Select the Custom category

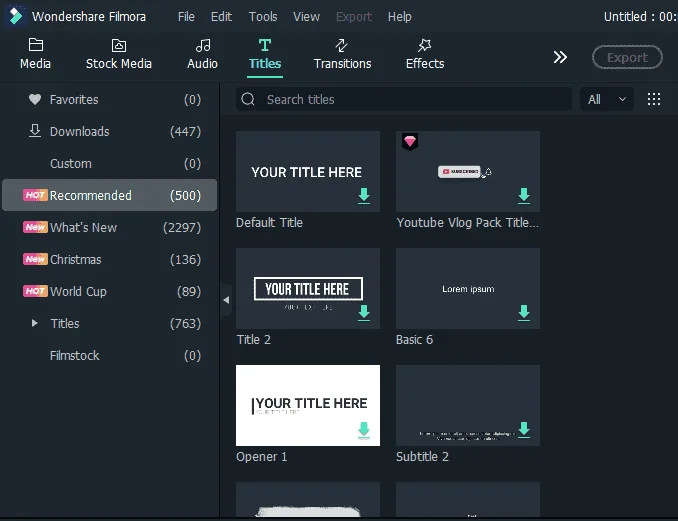point(109,163)
